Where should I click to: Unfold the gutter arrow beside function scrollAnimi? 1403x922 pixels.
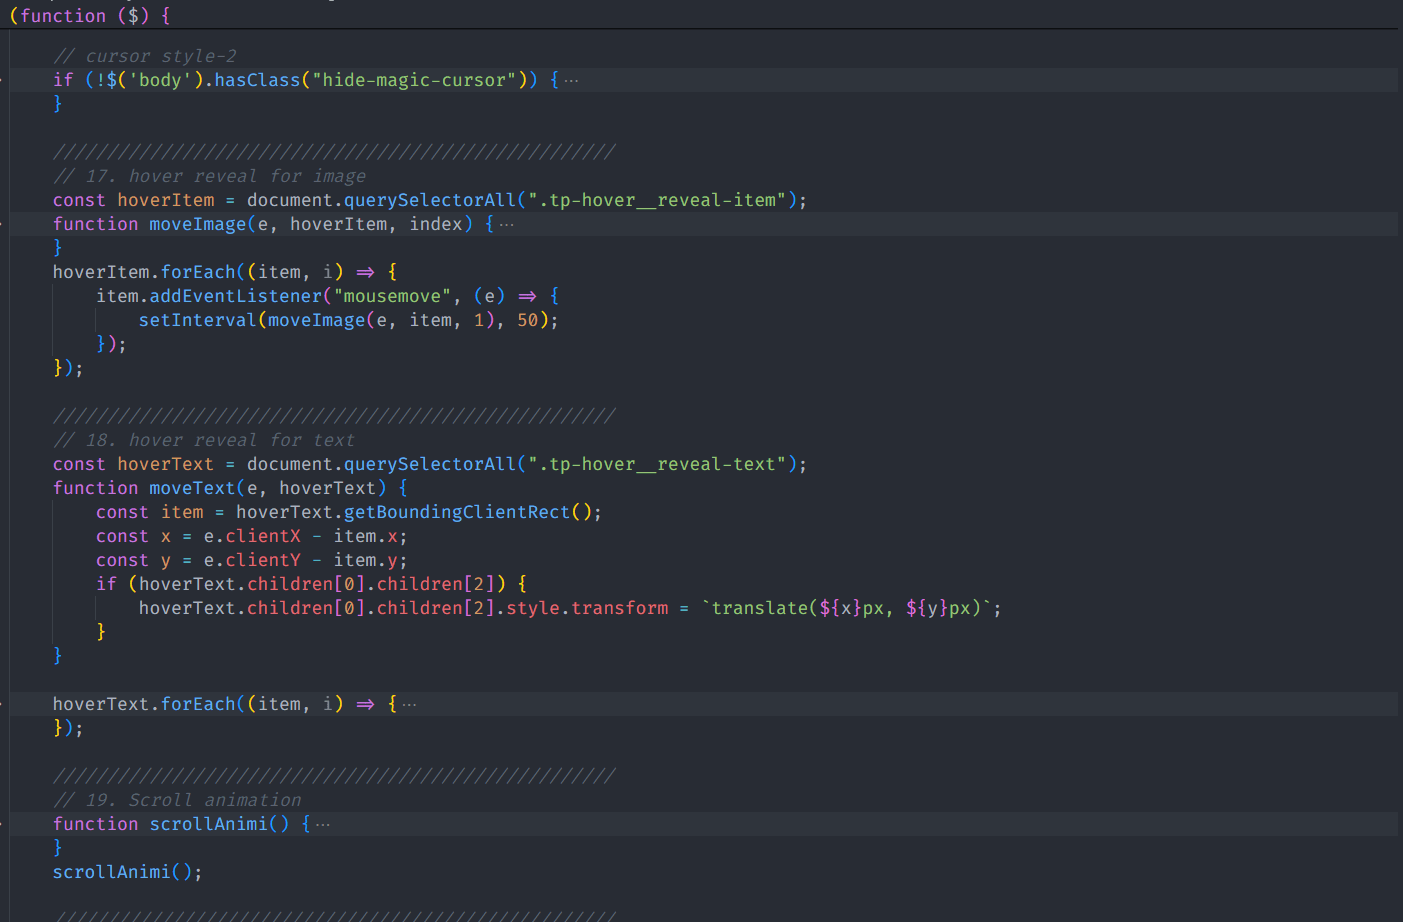(x=3, y=824)
